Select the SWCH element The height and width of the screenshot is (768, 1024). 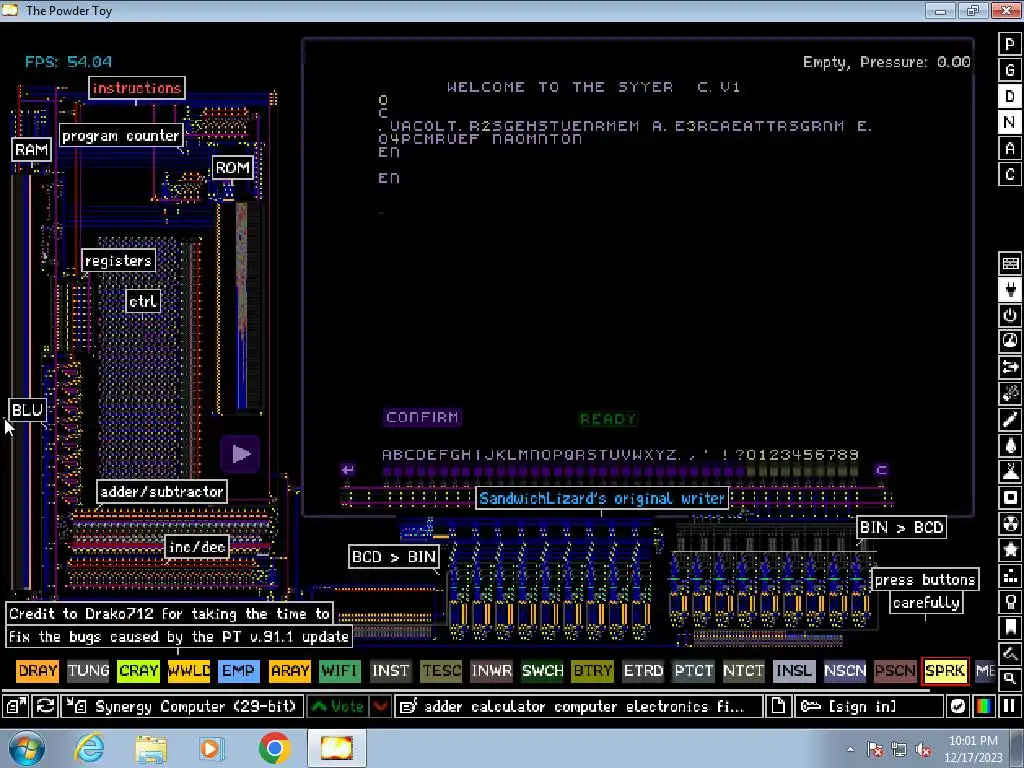[x=542, y=671]
